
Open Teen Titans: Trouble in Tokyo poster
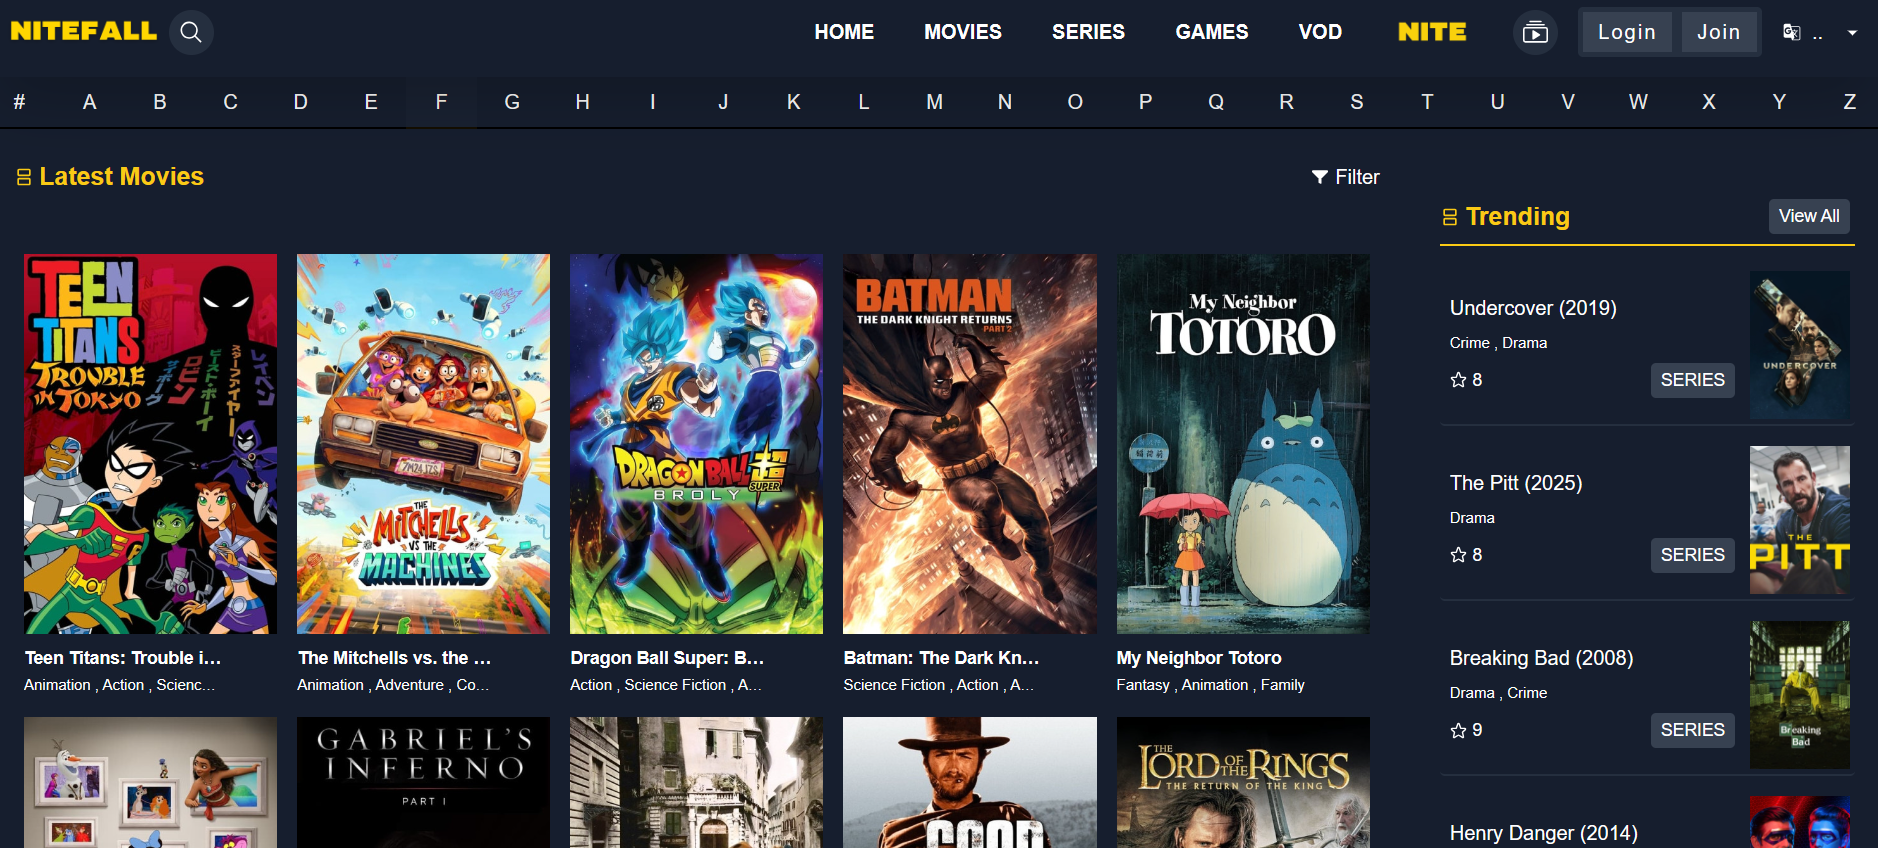pyautogui.click(x=150, y=444)
